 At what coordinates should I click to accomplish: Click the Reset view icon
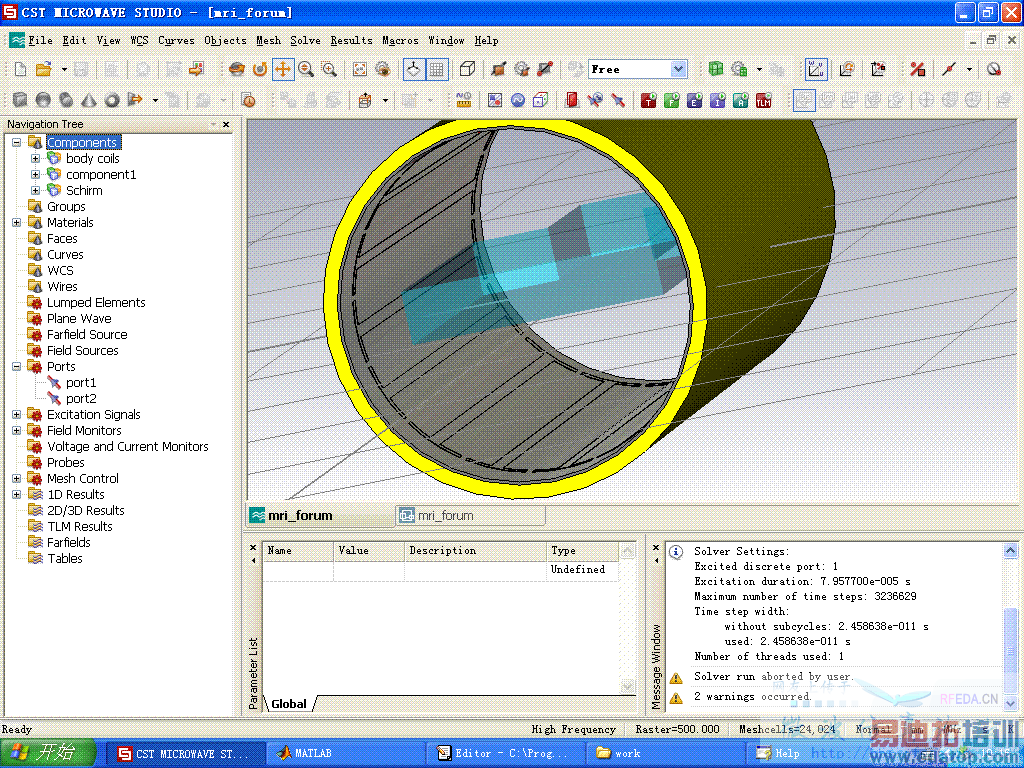pyautogui.click(x=360, y=69)
